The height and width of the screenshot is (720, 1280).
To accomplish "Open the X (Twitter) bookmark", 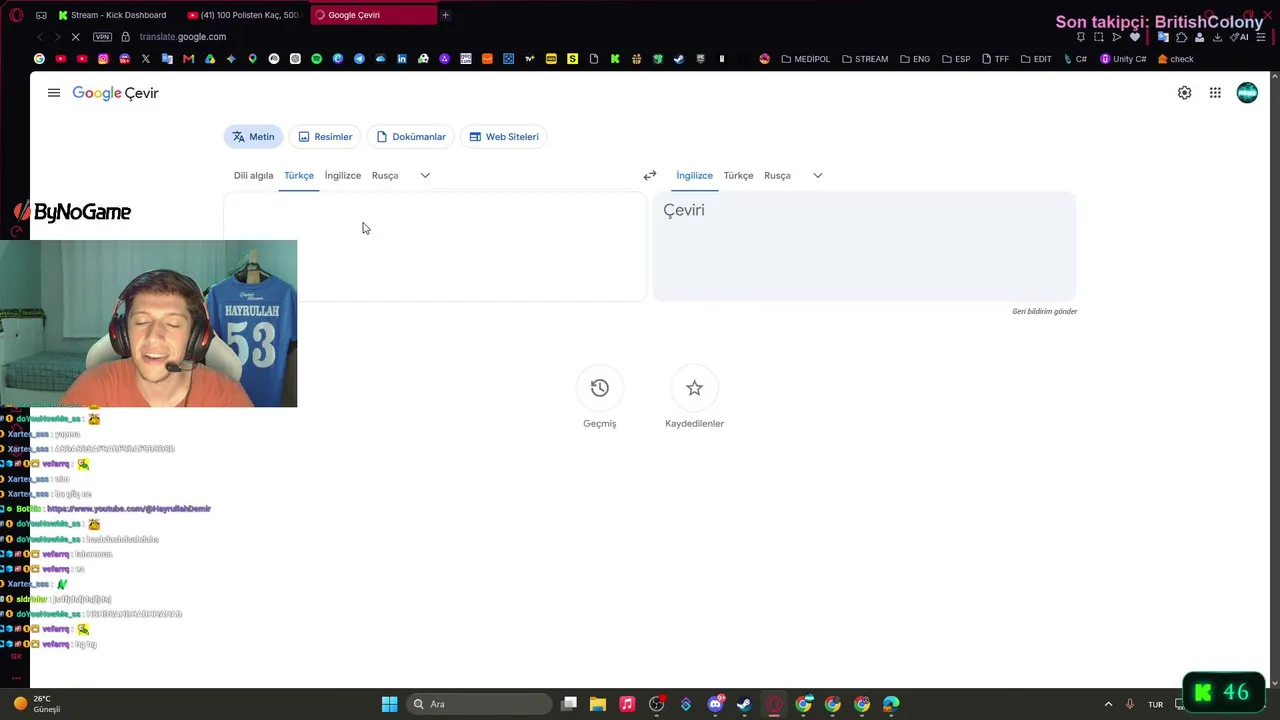I will pos(145,59).
